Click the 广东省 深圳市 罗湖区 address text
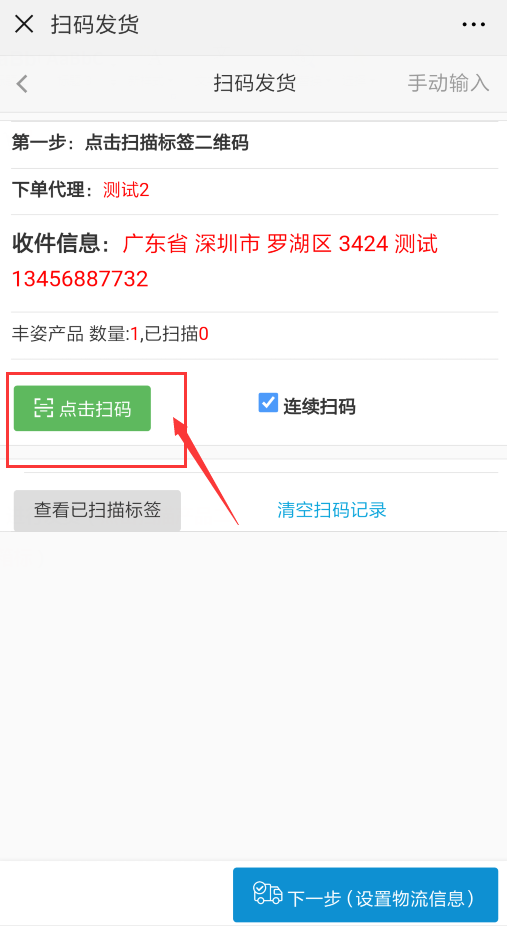This screenshot has height=934, width=507. (226, 244)
